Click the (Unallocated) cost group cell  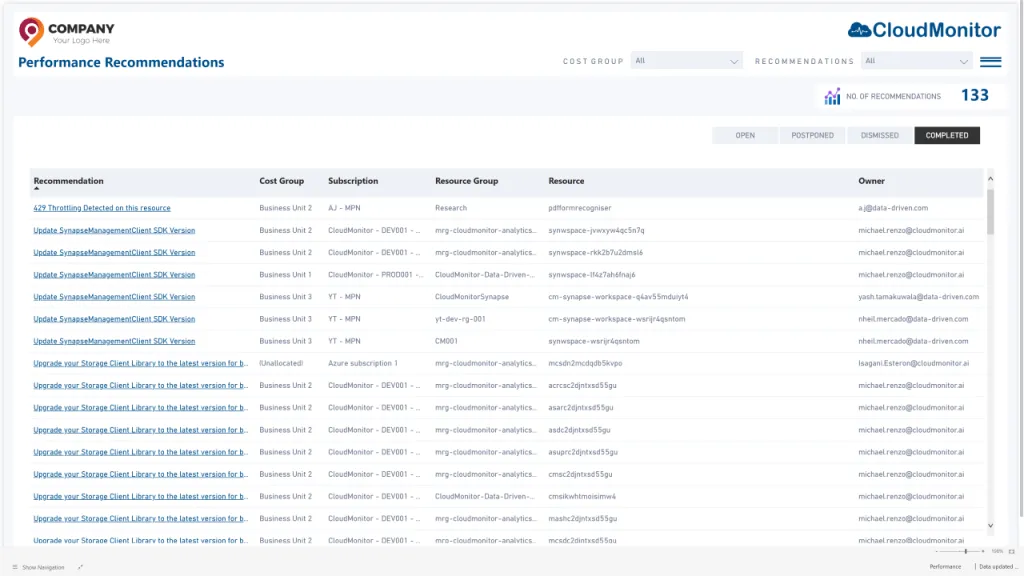[x=281, y=363]
